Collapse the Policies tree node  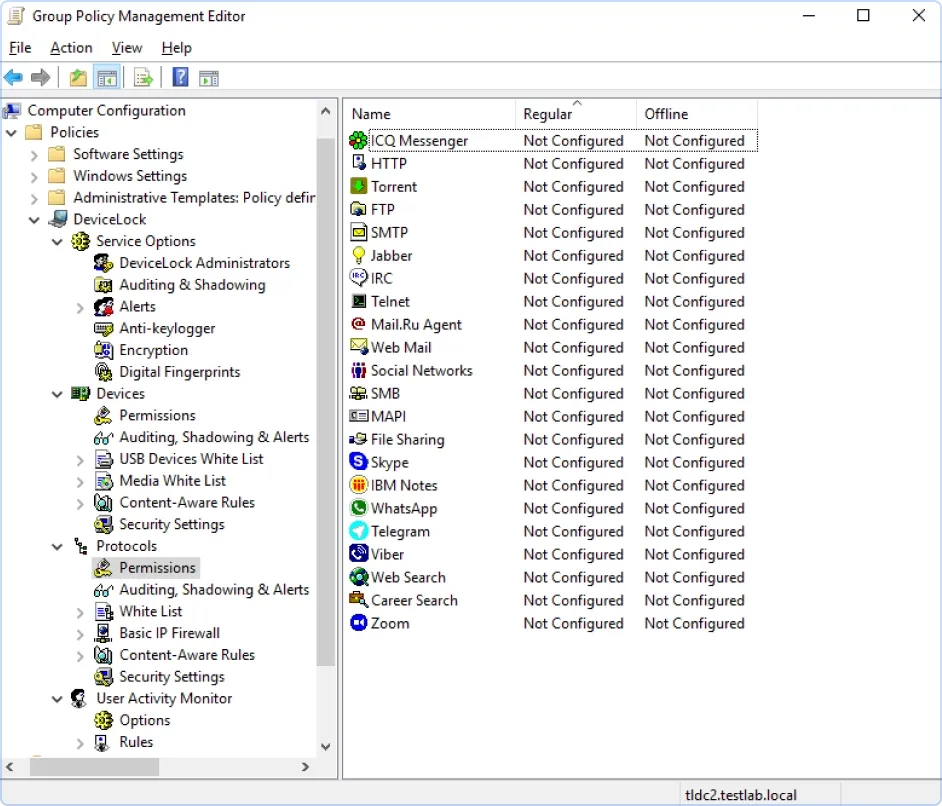pos(11,133)
